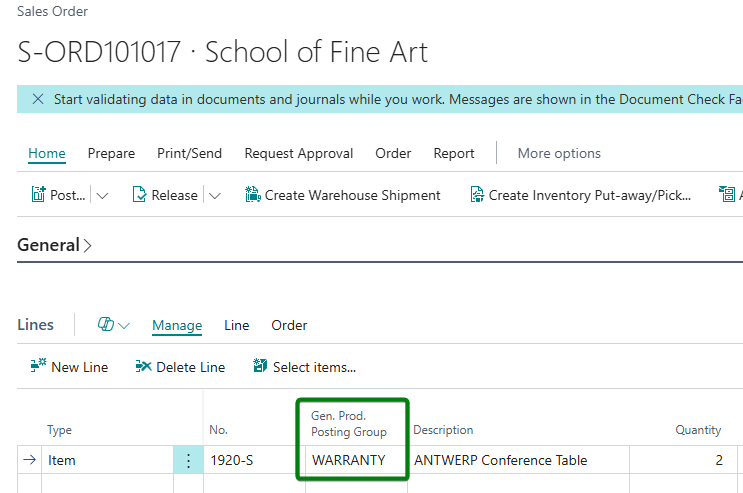
Task: Click the Delete Line icon
Action: coord(143,366)
